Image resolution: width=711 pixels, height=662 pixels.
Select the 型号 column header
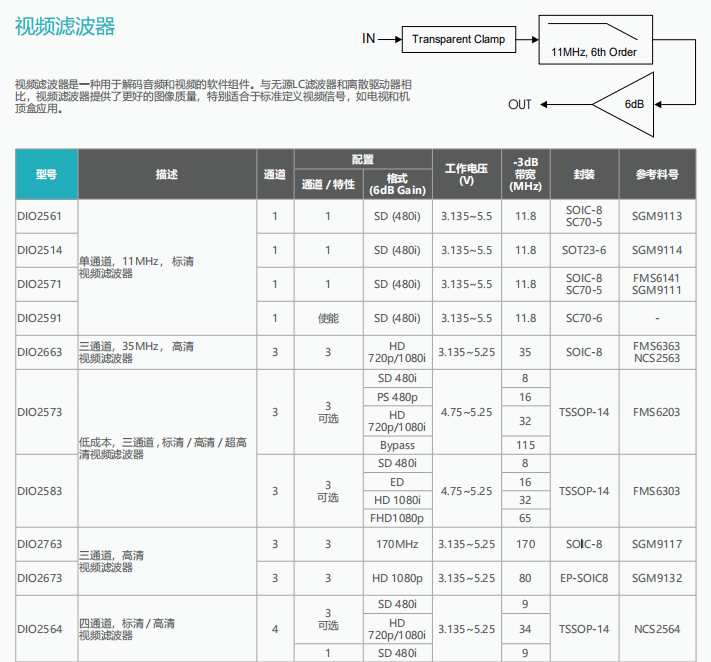click(46, 174)
